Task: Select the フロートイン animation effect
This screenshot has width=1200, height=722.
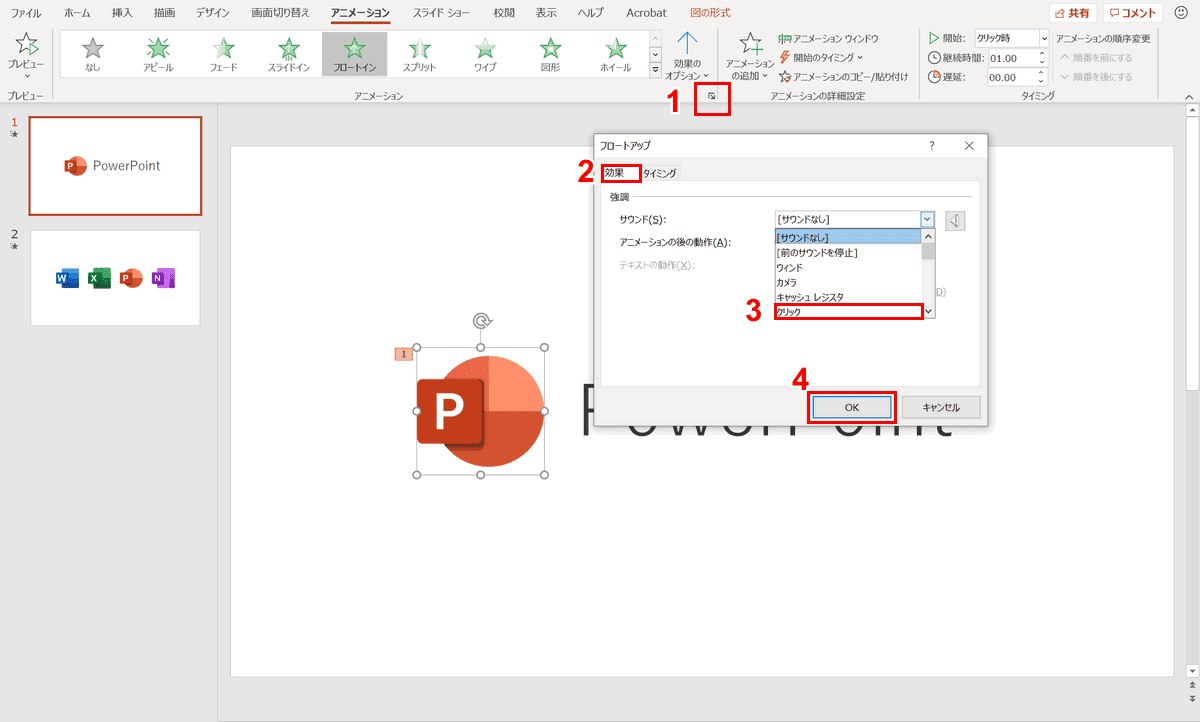Action: (354, 54)
